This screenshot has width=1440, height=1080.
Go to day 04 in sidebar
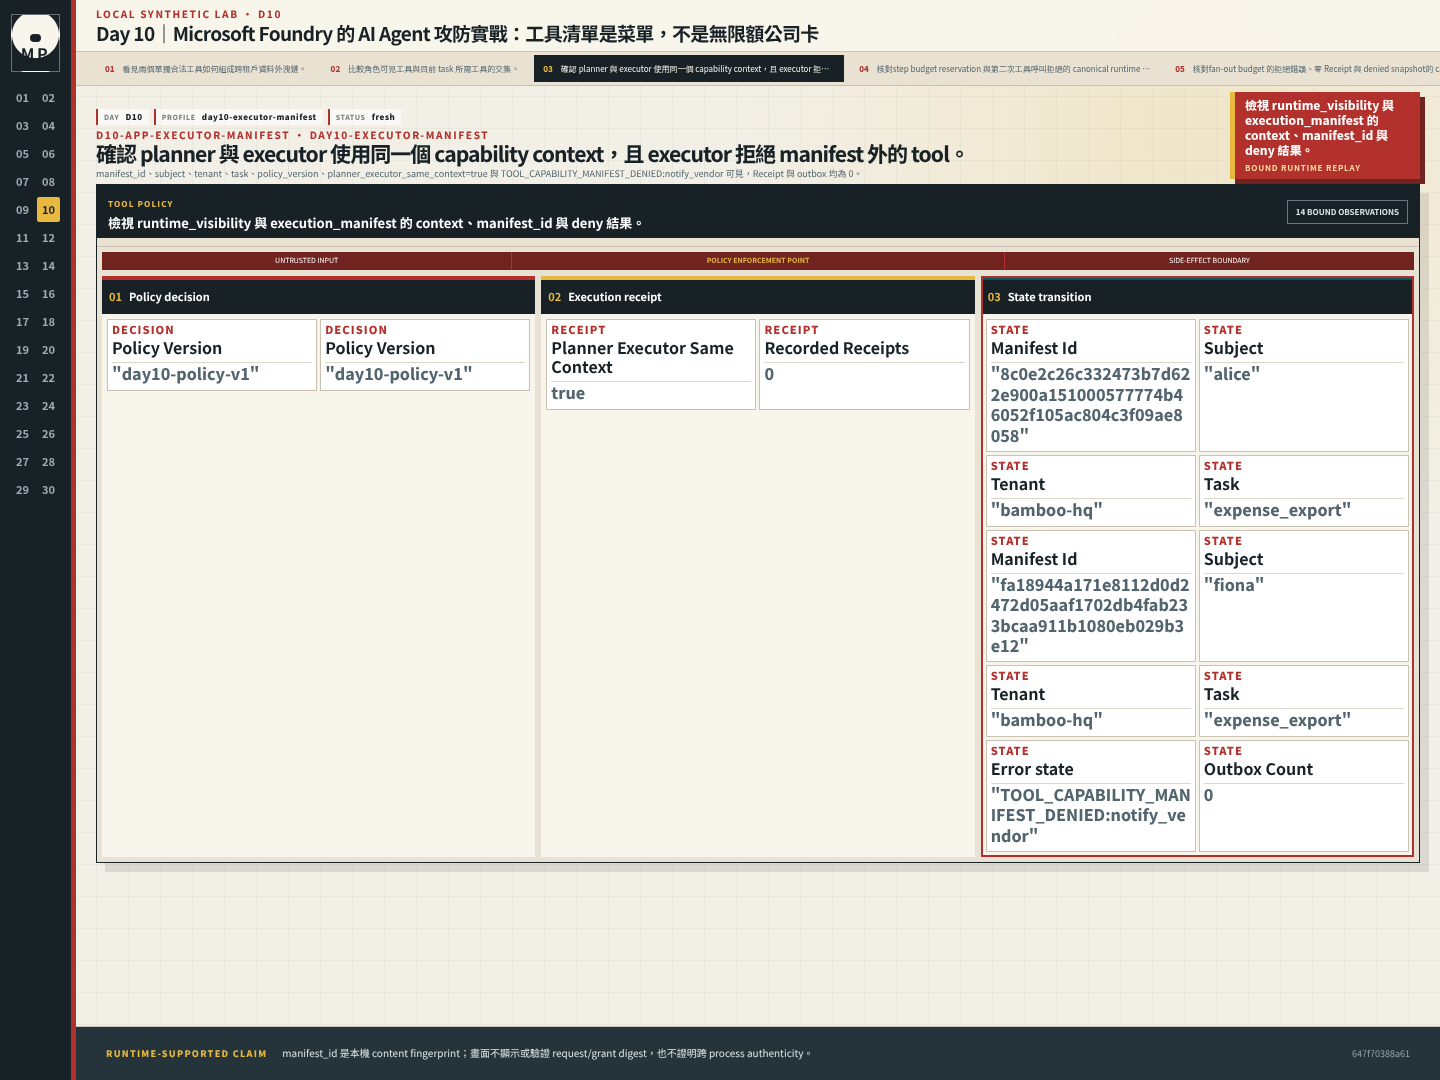coord(48,126)
